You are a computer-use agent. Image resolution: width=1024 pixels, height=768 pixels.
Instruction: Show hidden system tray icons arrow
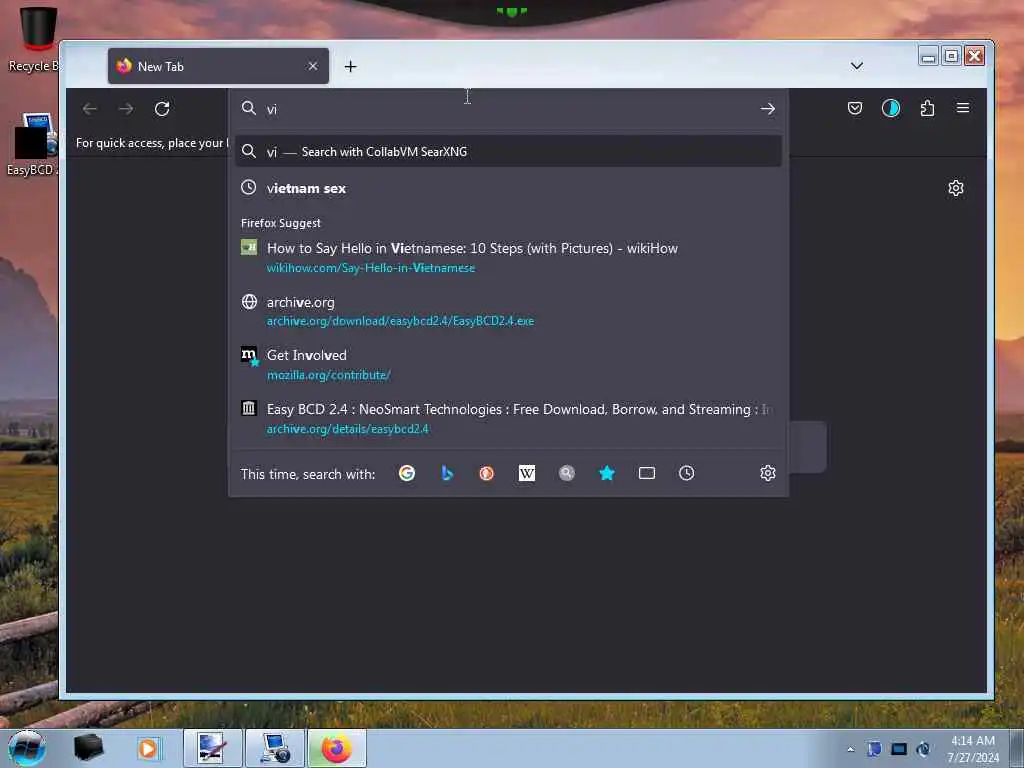850,749
